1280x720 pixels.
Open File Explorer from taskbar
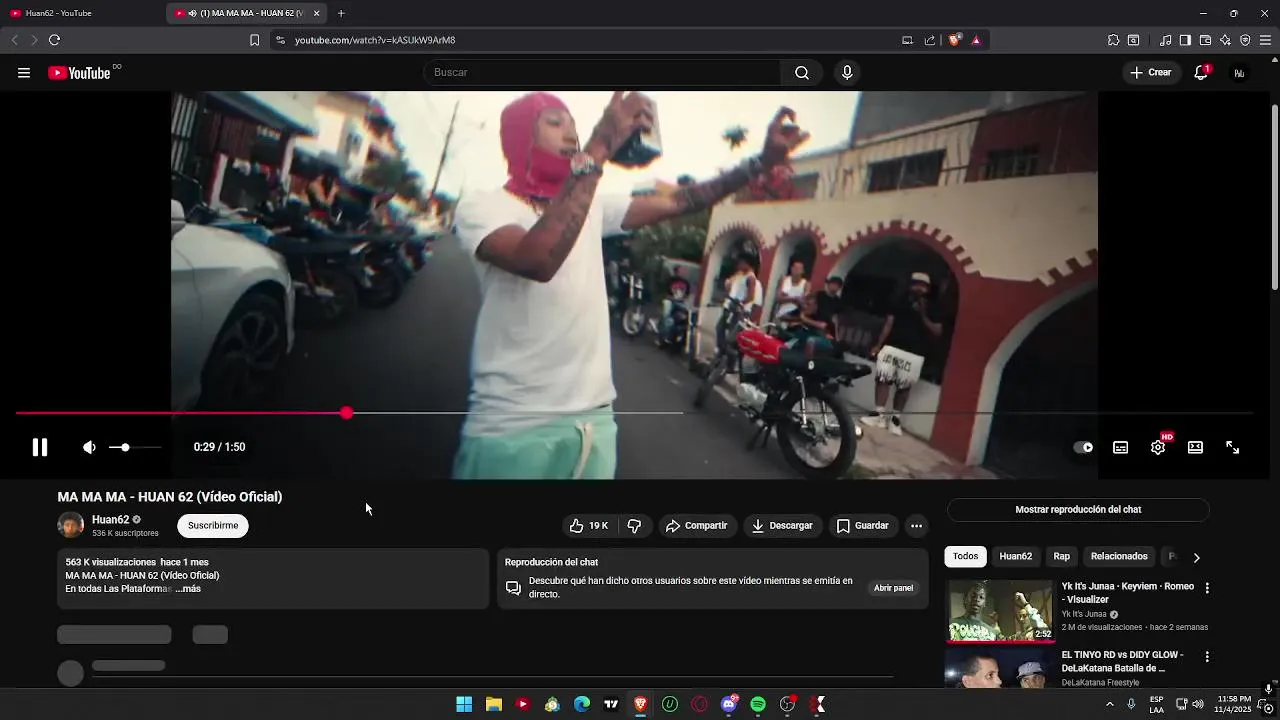pyautogui.click(x=494, y=704)
